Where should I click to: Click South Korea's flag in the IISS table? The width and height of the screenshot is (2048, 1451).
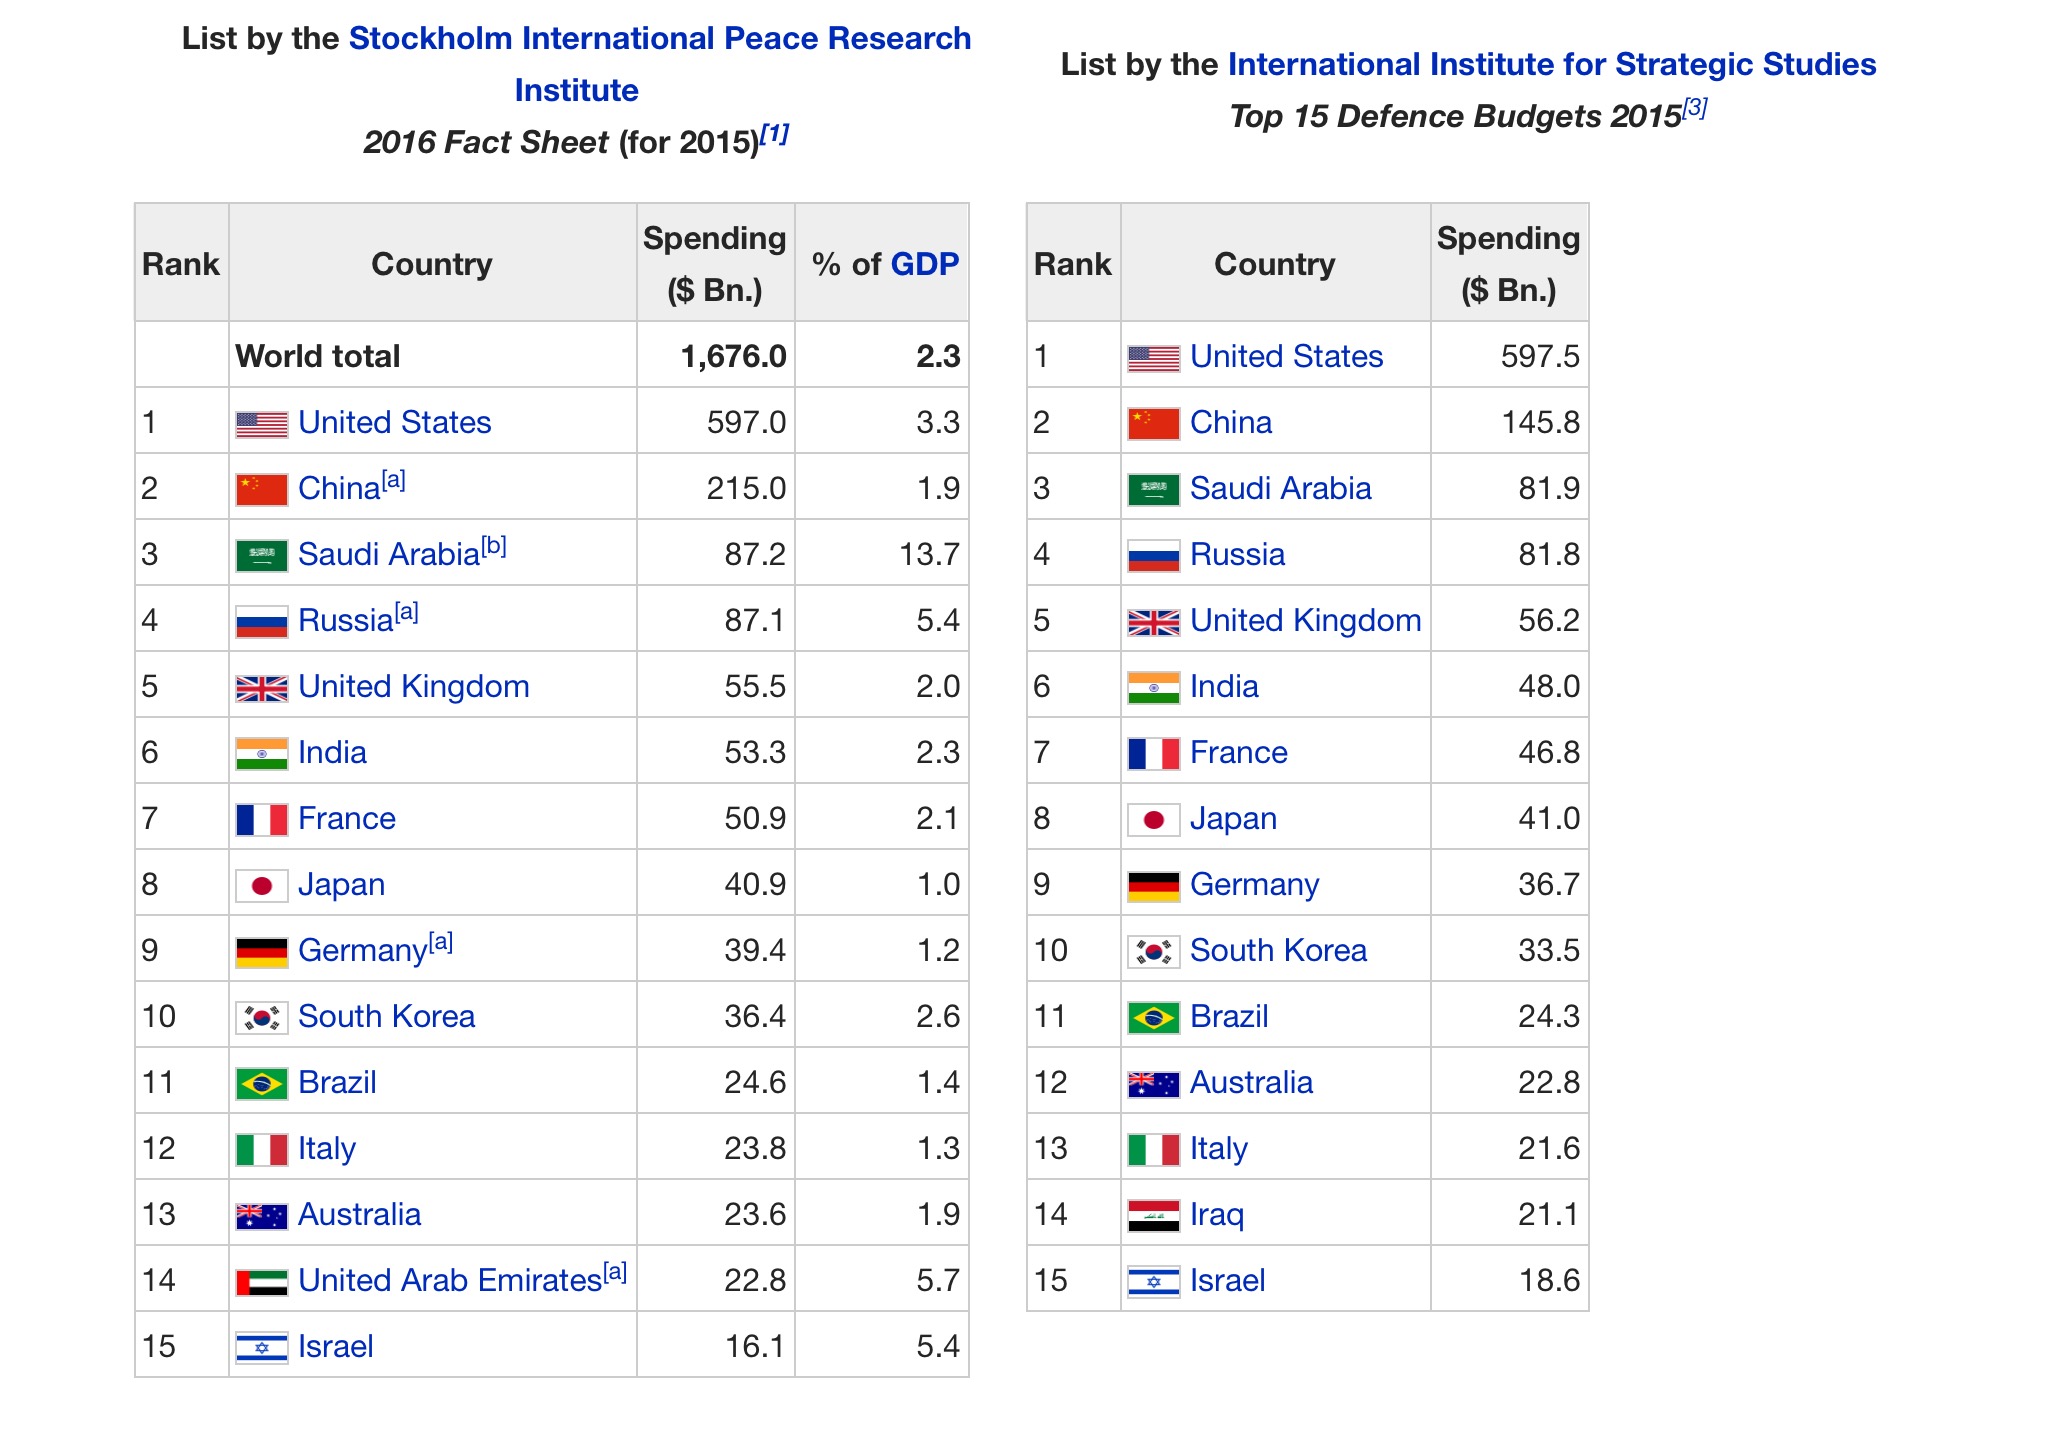click(1154, 952)
